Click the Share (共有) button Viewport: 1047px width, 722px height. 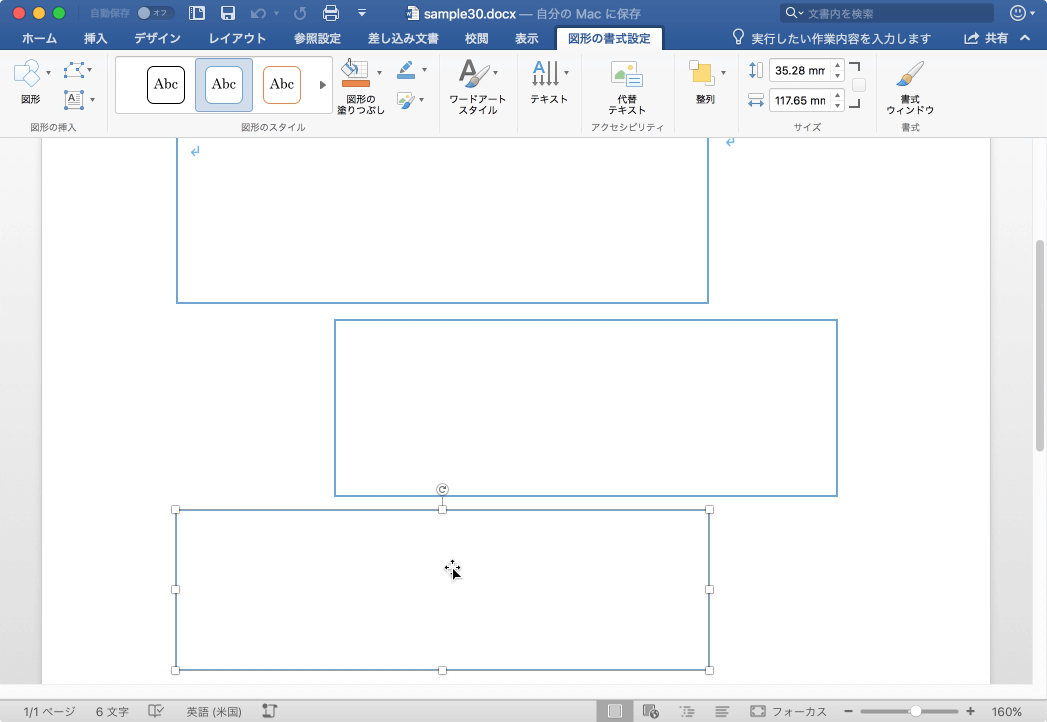(x=986, y=39)
